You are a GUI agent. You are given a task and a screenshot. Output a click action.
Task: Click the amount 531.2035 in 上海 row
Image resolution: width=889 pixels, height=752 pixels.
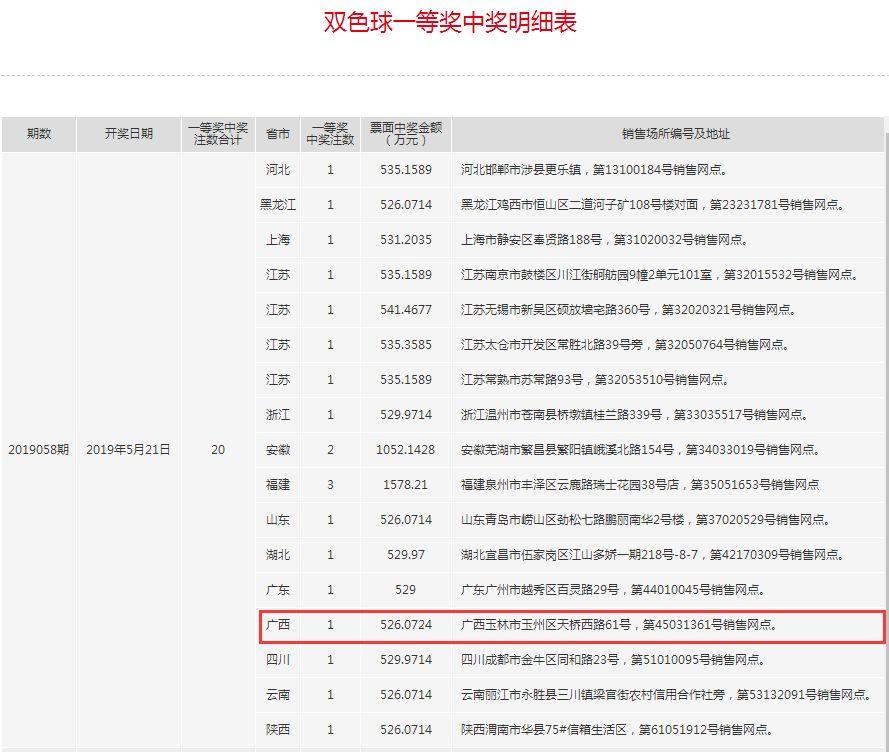click(406, 240)
